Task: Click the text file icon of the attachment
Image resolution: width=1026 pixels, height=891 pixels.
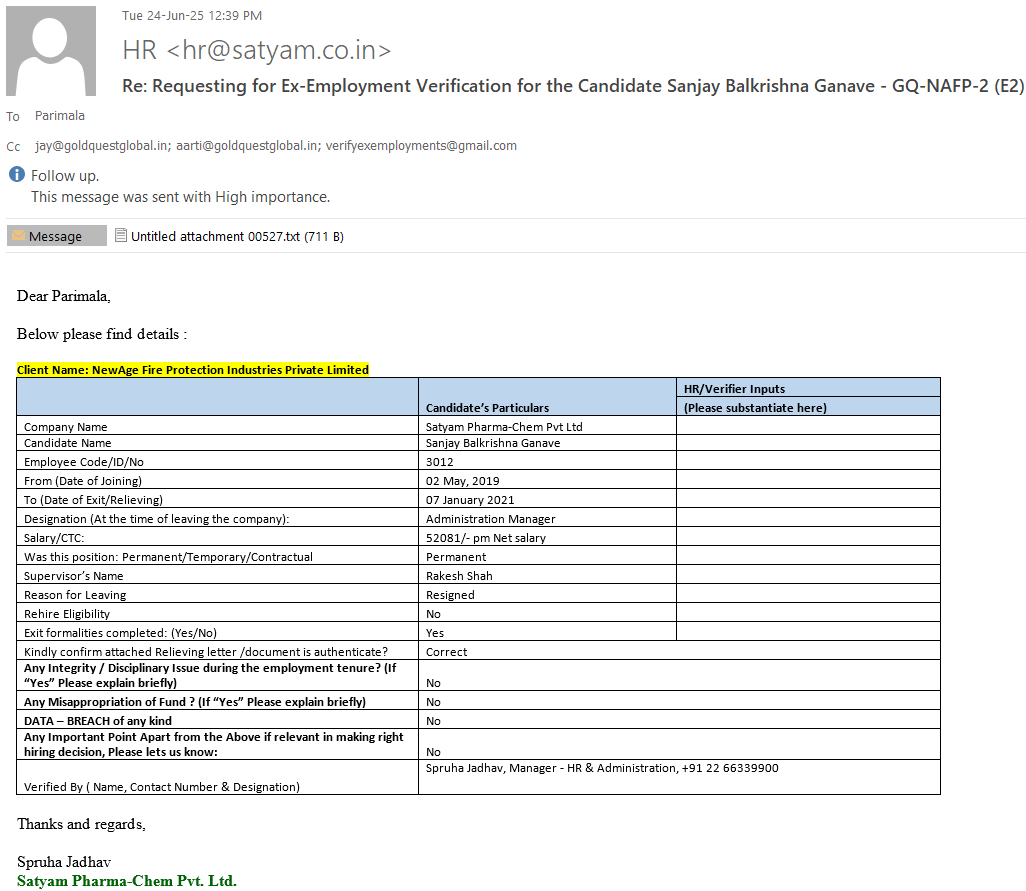Action: pyautogui.click(x=121, y=236)
